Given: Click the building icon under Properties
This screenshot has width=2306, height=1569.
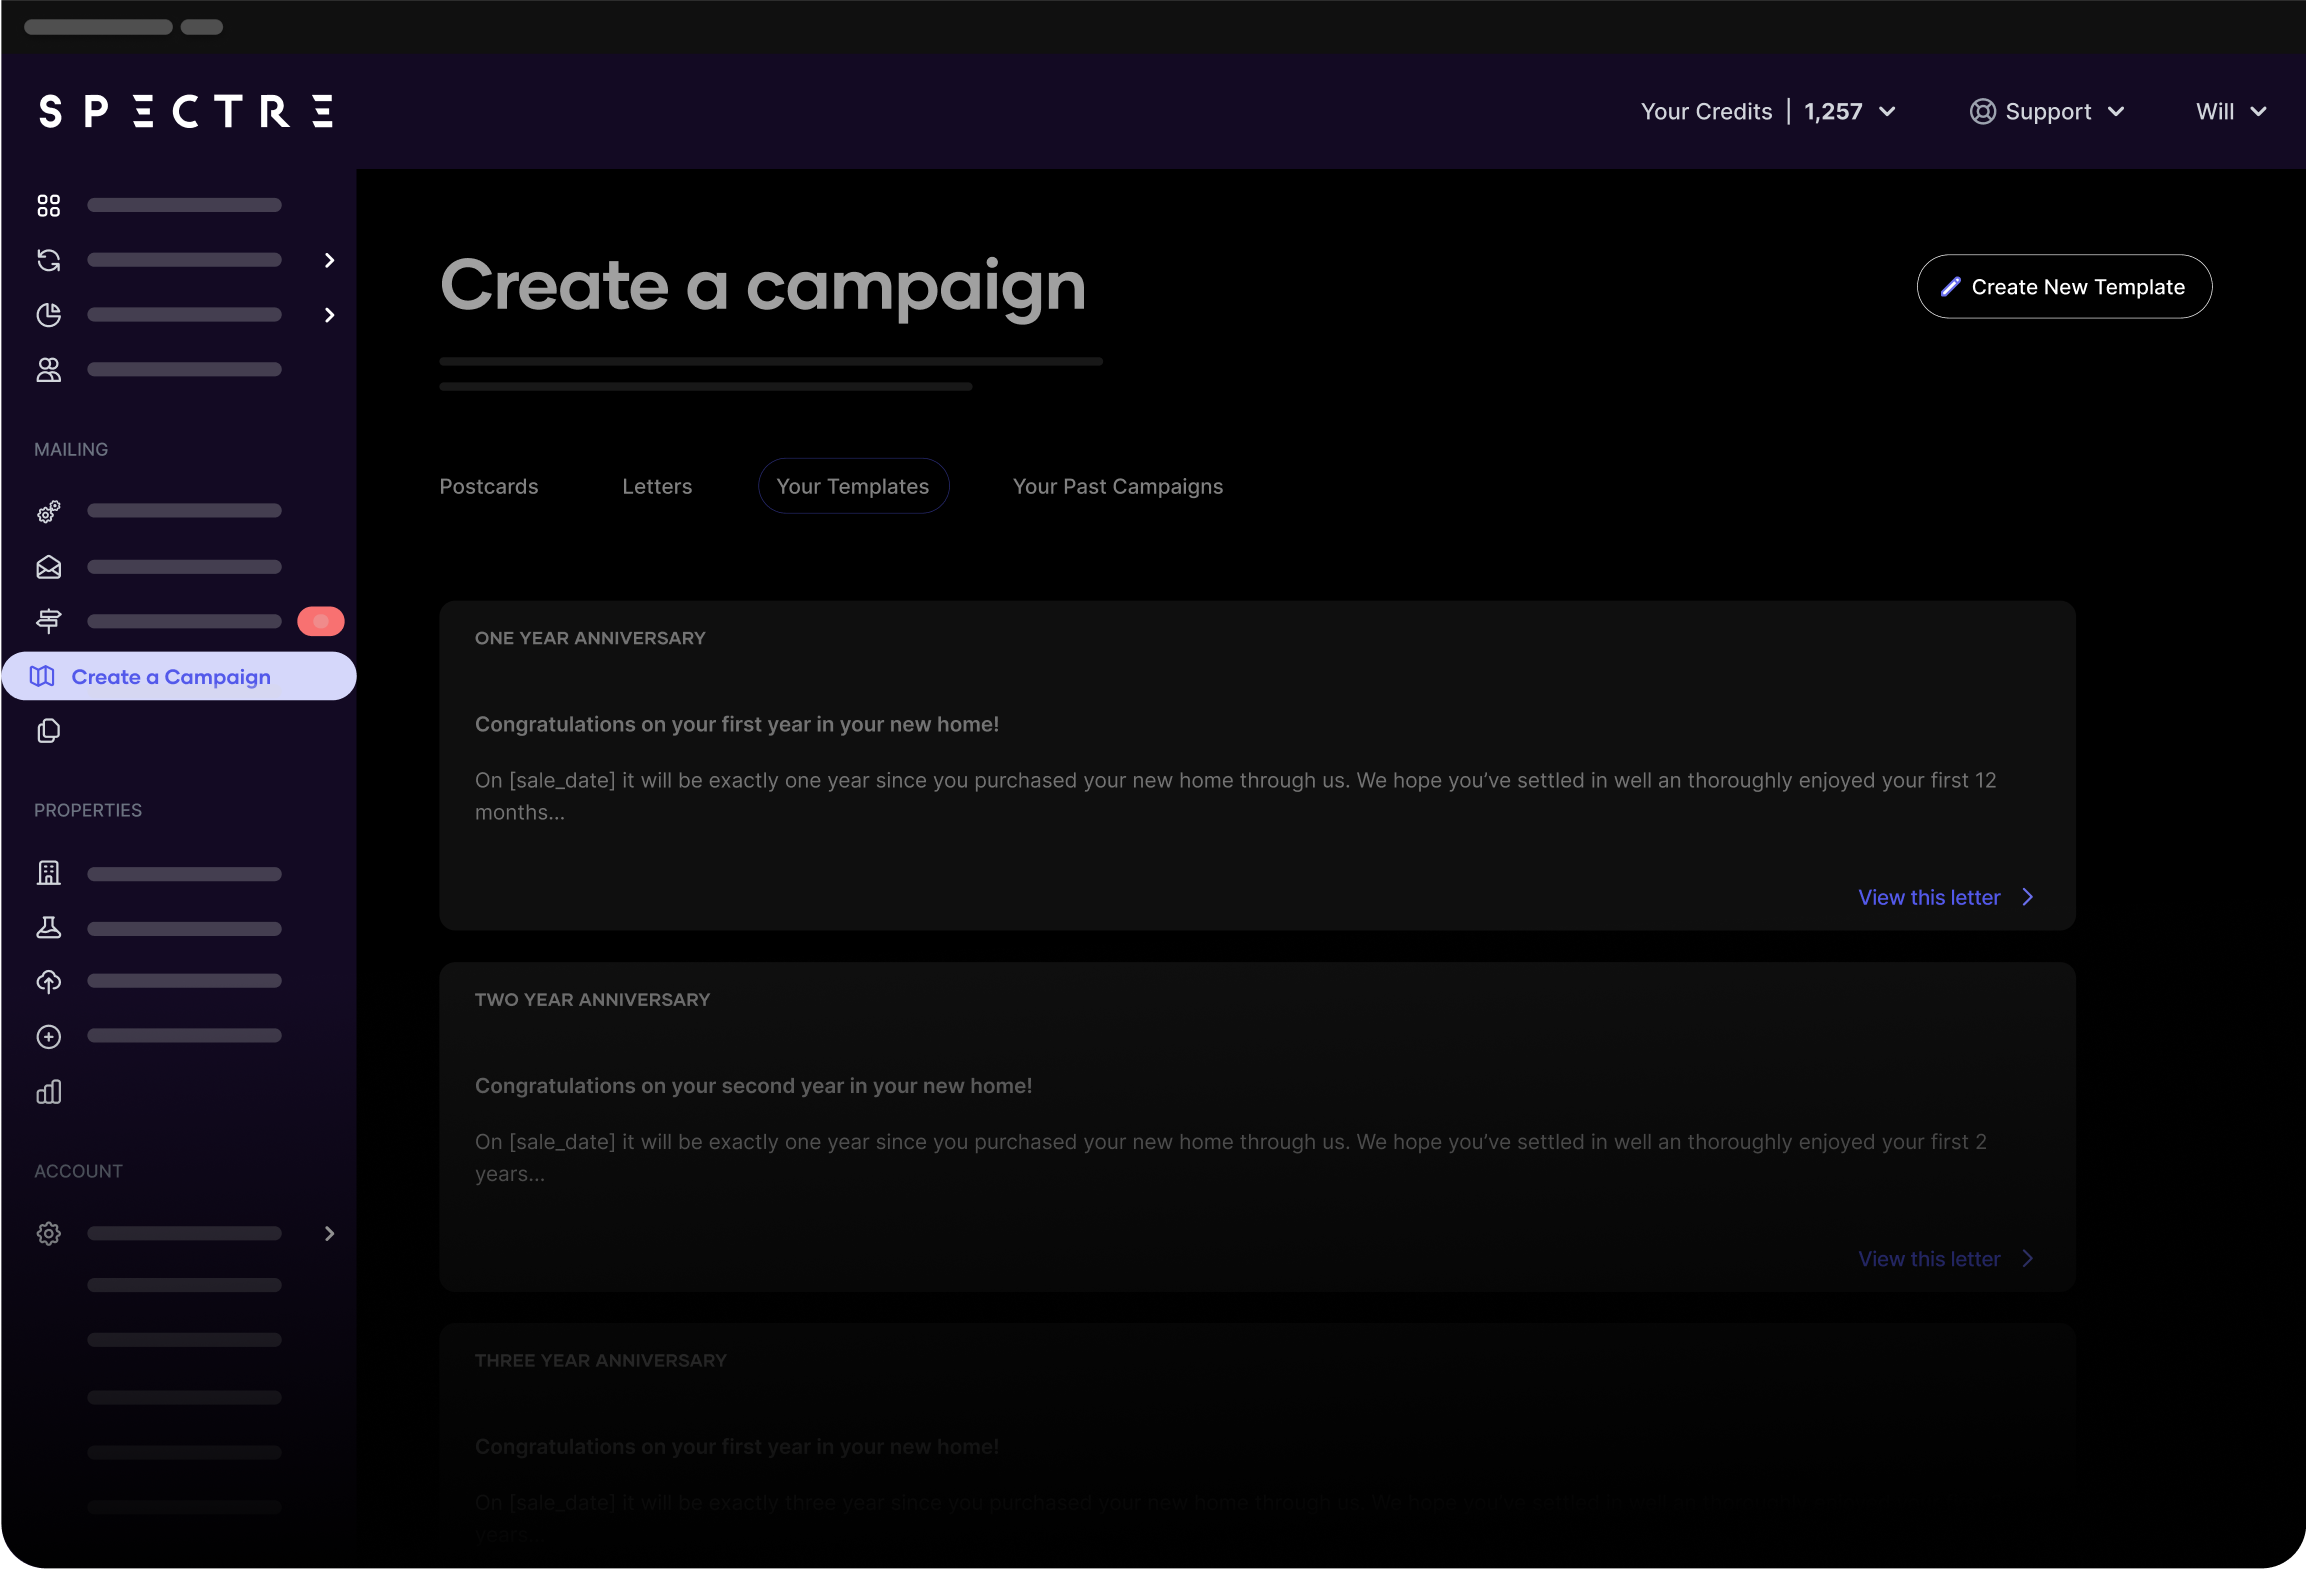Looking at the screenshot, I should pos(48,873).
